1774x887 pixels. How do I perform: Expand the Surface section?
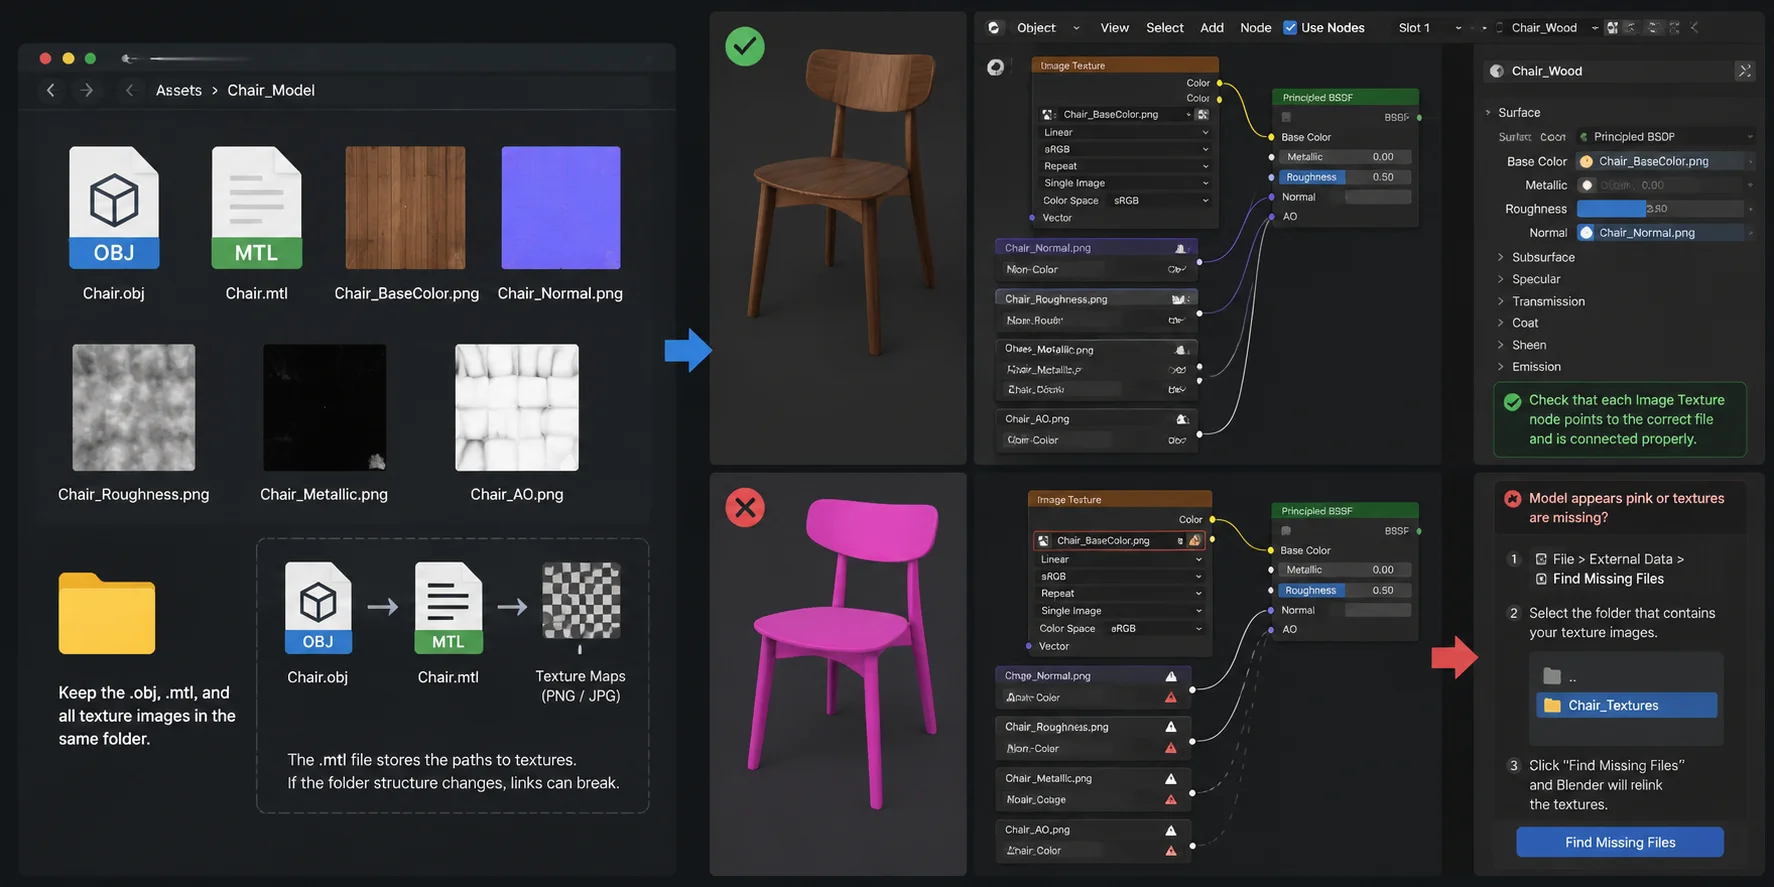tap(1519, 113)
